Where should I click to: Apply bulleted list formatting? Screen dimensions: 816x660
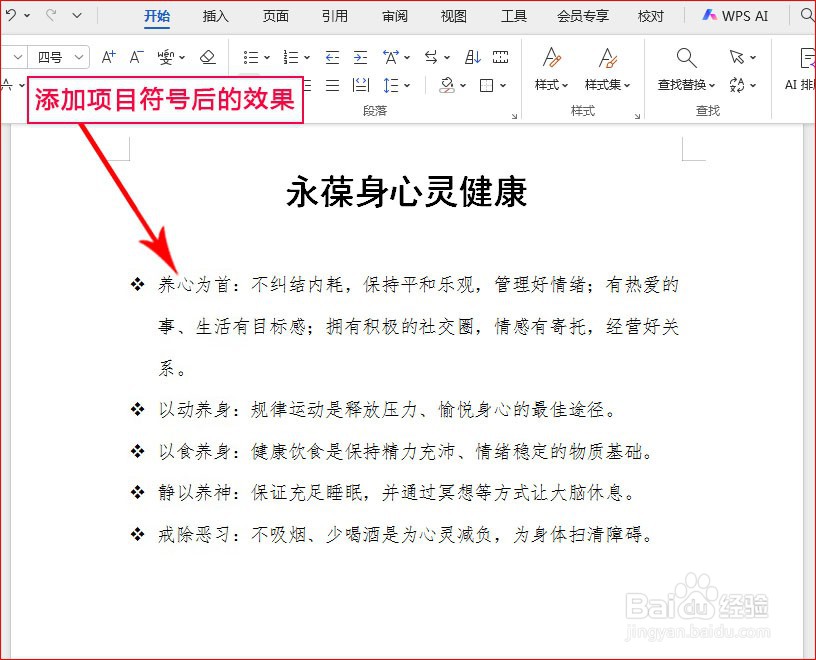coord(252,57)
